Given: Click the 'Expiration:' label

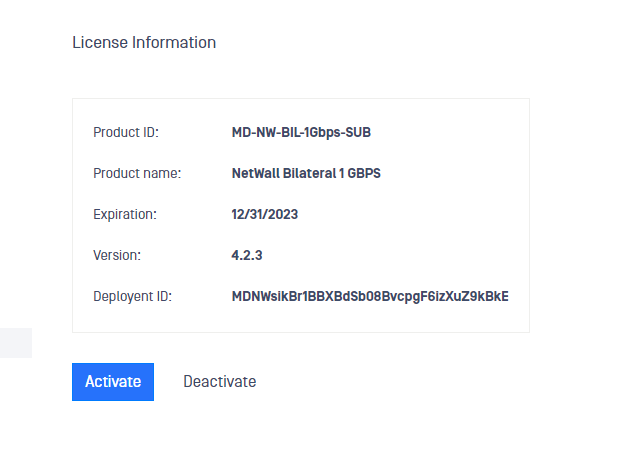Looking at the screenshot, I should click(x=125, y=215).
